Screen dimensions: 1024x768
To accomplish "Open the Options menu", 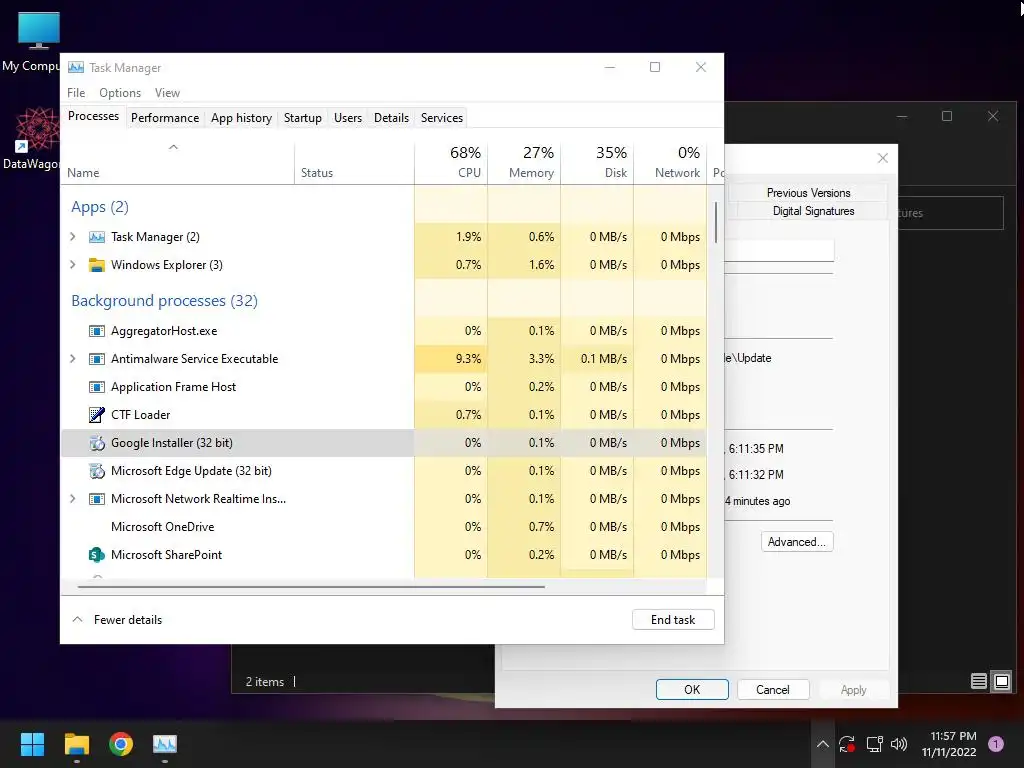I will [x=120, y=93].
